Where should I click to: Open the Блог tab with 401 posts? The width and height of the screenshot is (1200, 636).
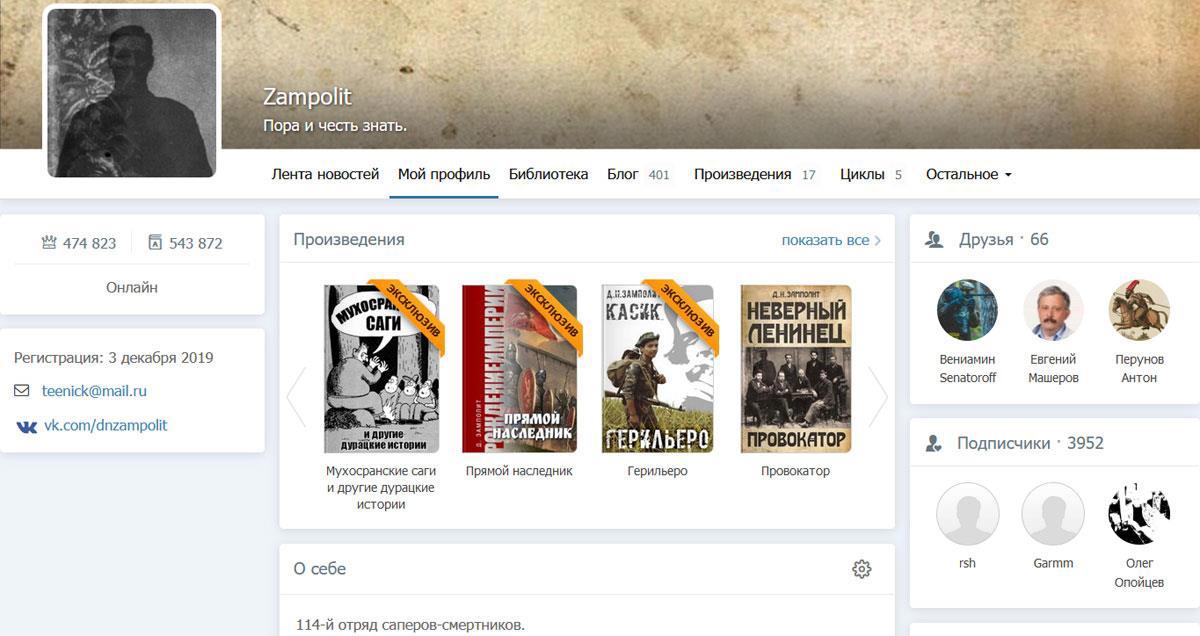point(638,174)
